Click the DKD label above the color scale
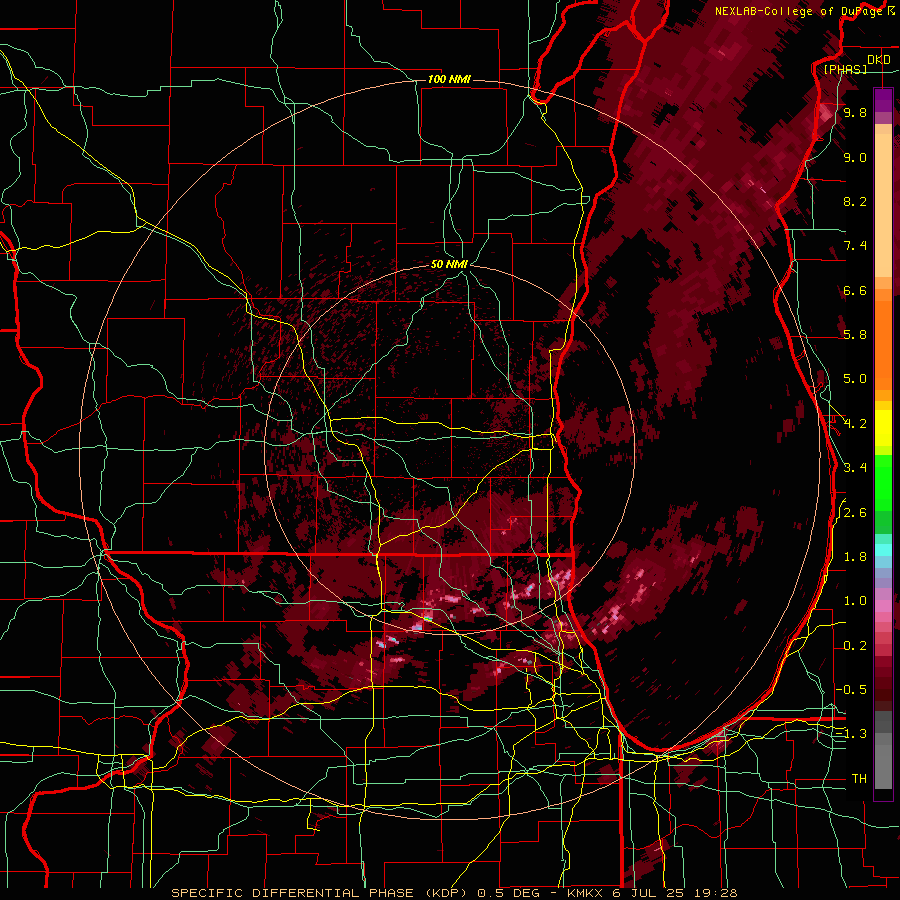Screen dimensions: 900x900 click(x=878, y=60)
